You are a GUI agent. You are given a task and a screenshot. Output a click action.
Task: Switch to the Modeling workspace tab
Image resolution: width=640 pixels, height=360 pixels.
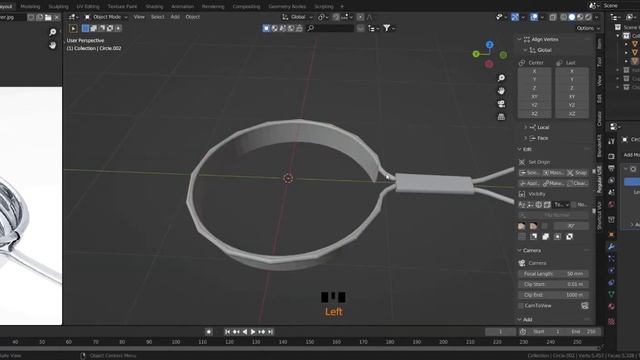[30, 6]
